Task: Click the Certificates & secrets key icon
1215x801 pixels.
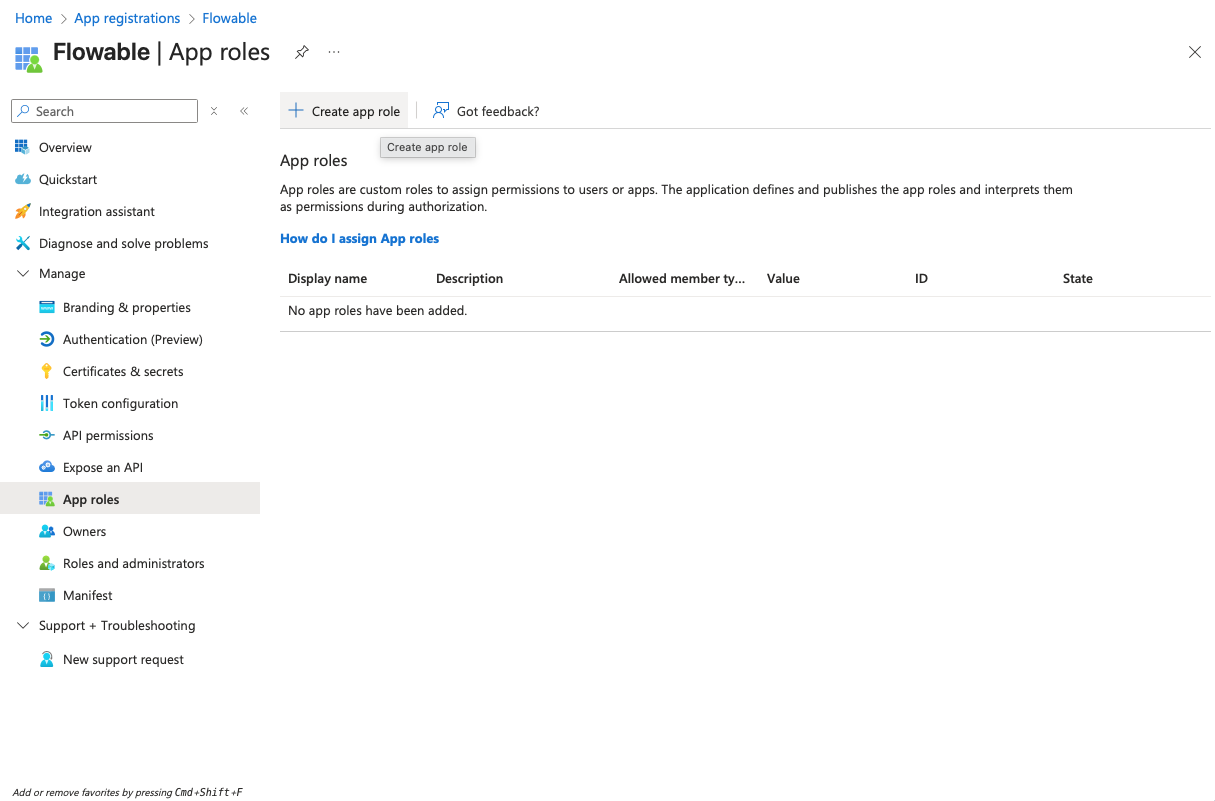Action: 46,371
